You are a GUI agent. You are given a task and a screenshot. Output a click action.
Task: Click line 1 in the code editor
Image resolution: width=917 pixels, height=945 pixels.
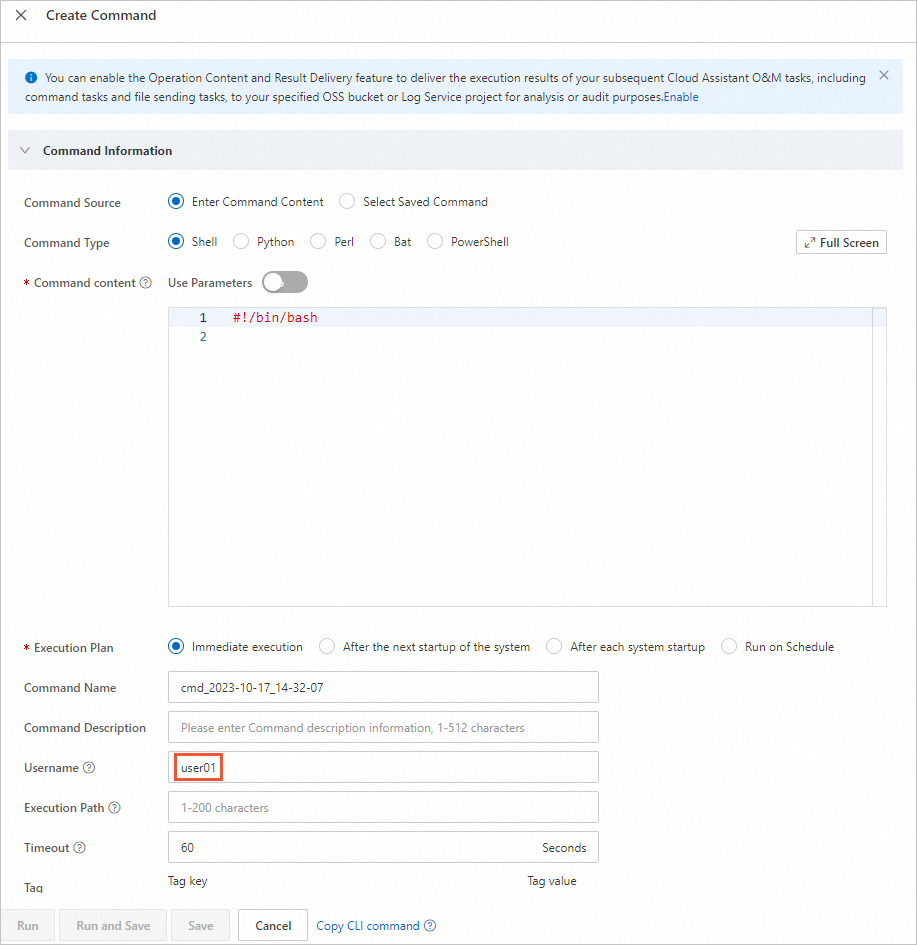520,318
